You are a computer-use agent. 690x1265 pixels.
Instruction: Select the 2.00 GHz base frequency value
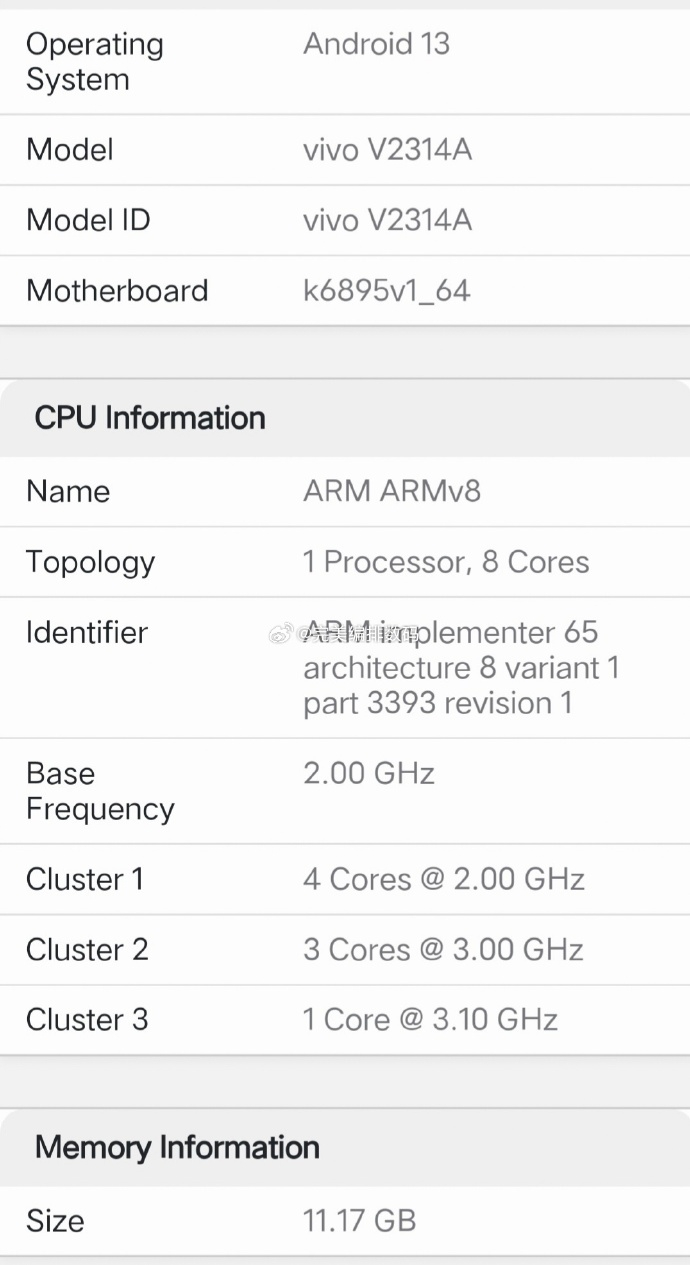[x=369, y=774]
